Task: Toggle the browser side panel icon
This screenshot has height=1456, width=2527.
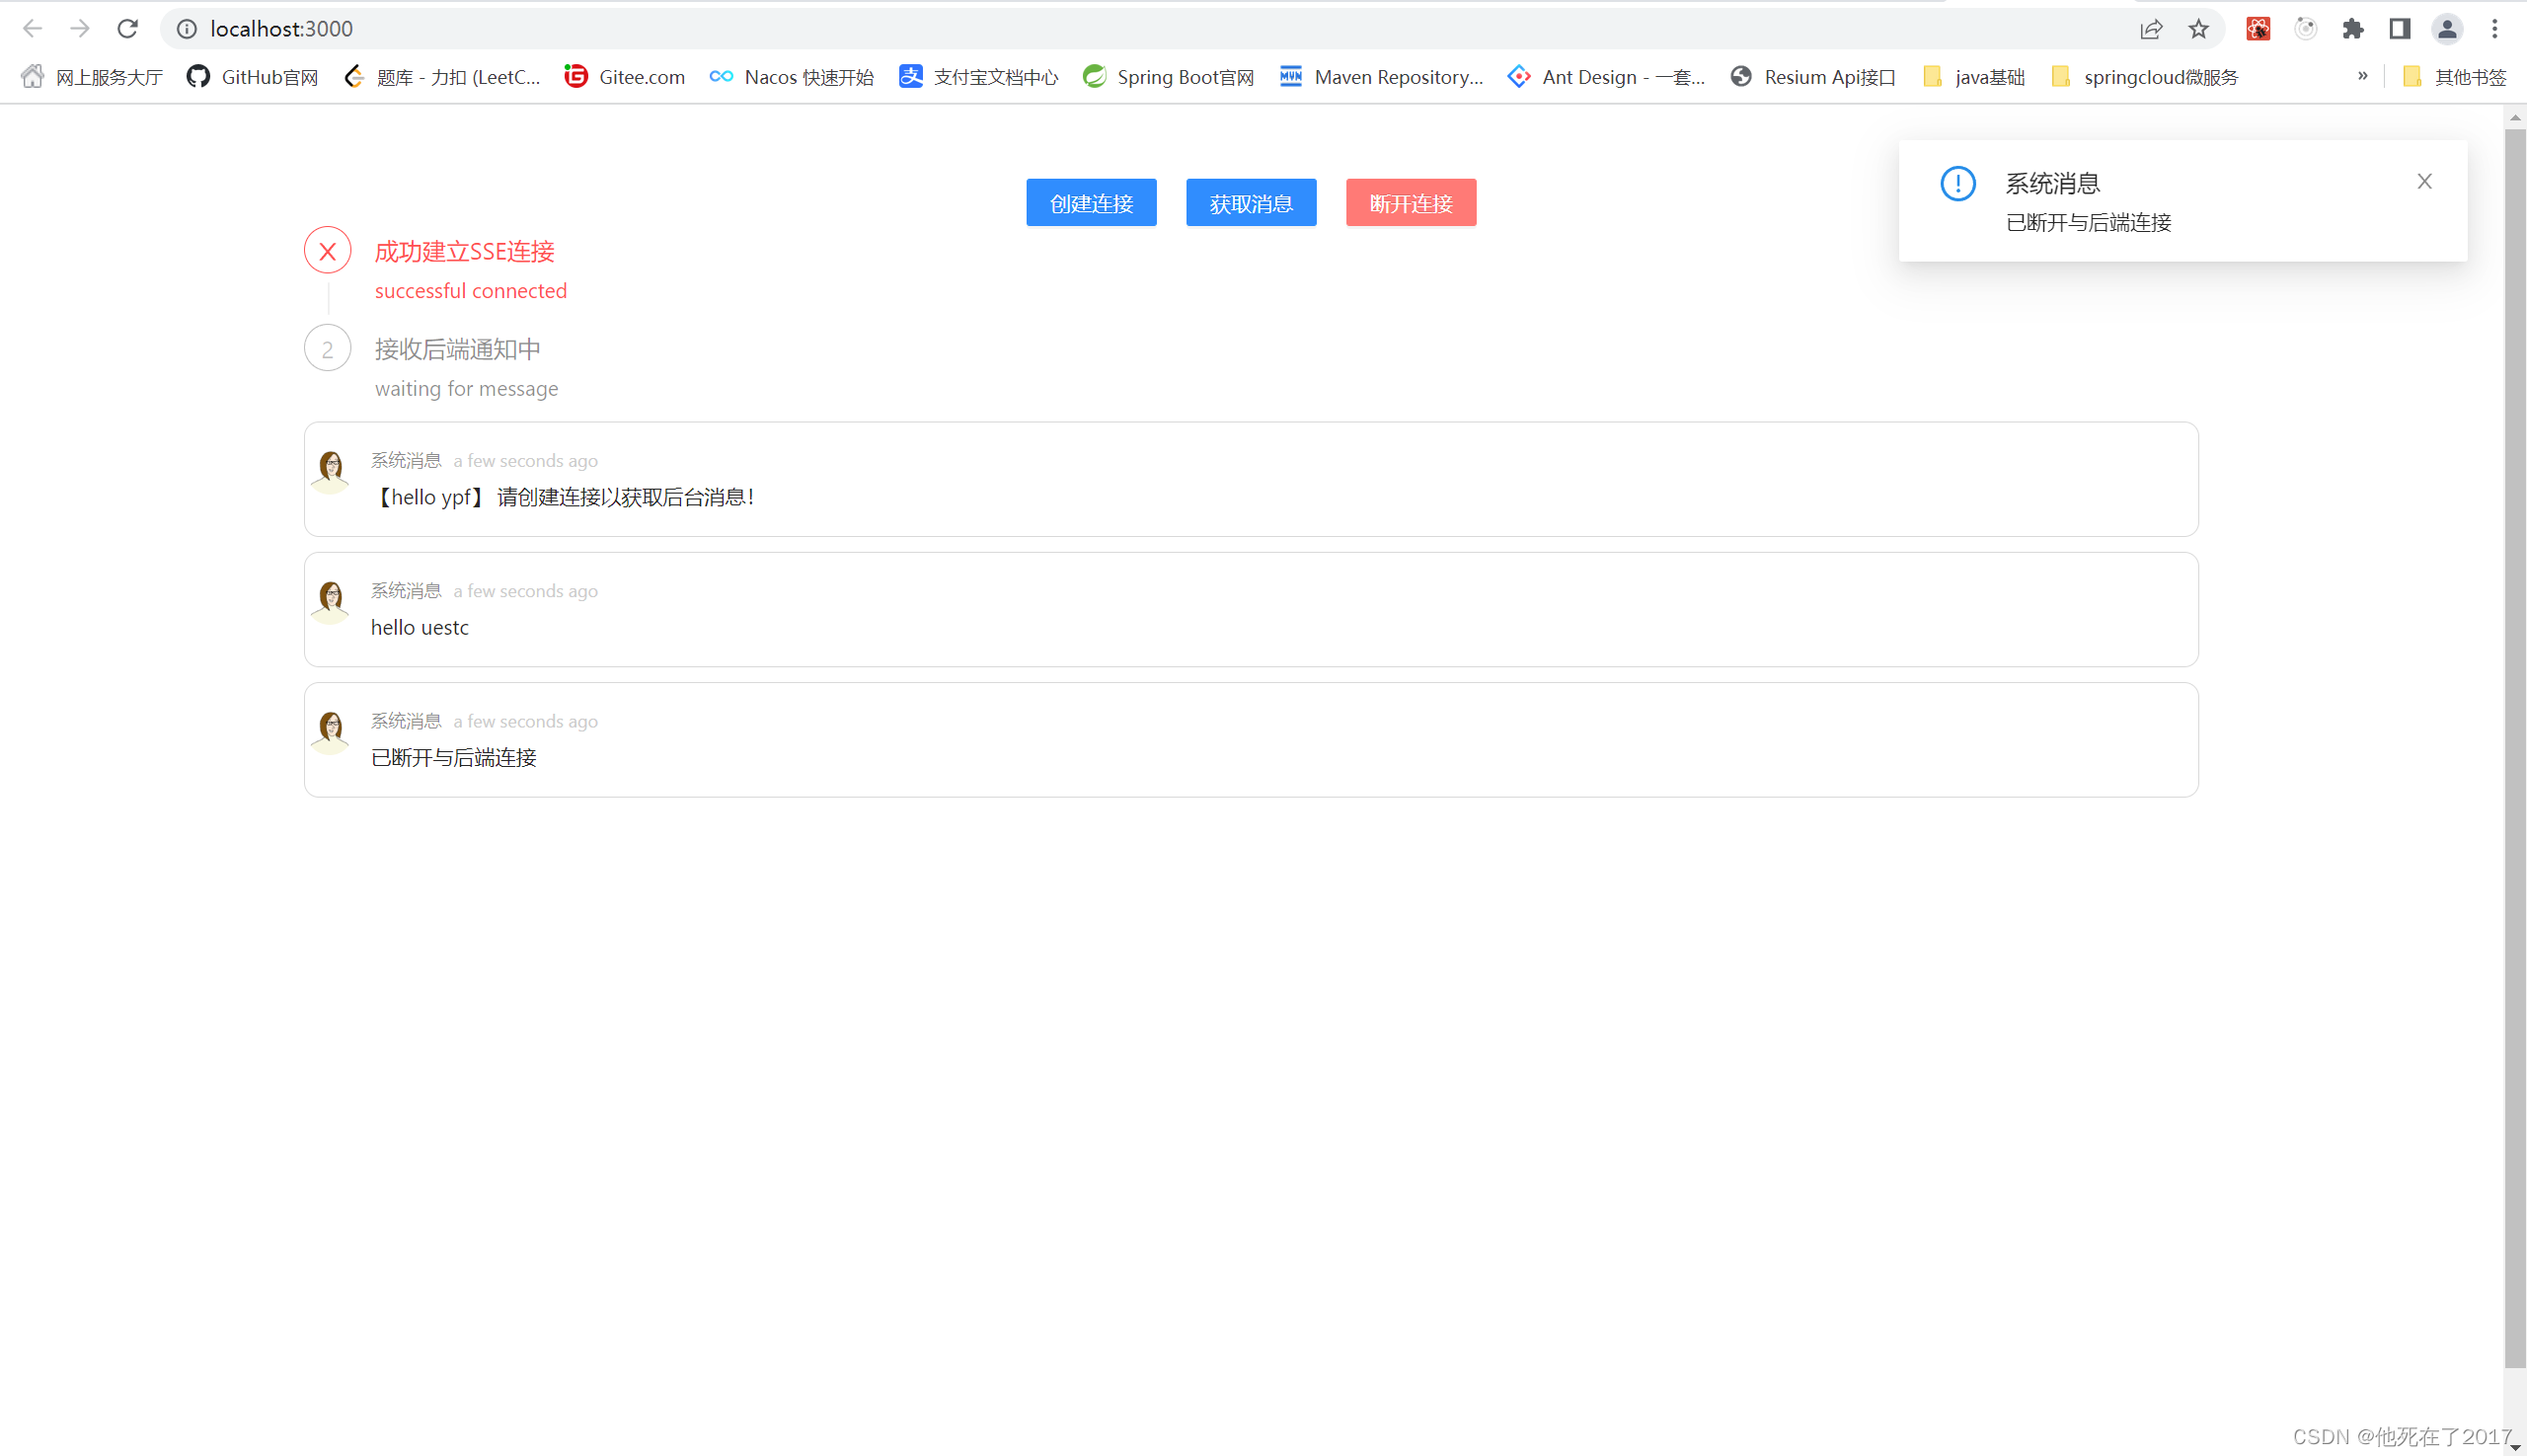Action: coord(2400,28)
